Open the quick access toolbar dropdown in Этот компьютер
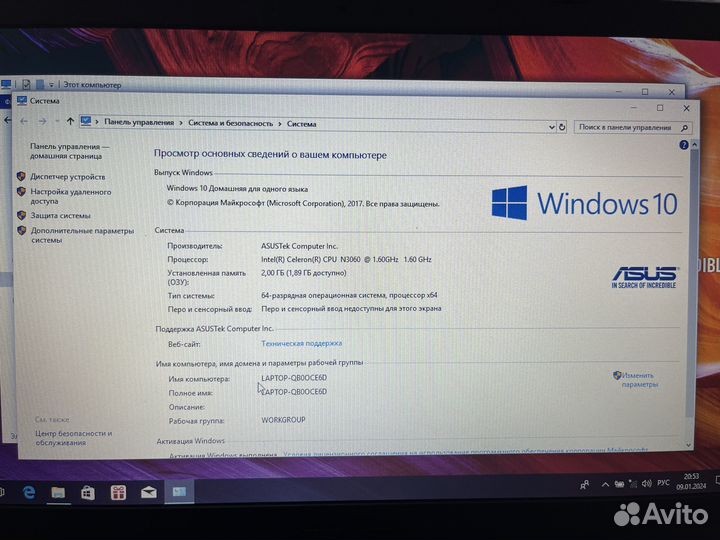Viewport: 720px width, 540px height. click(x=51, y=85)
